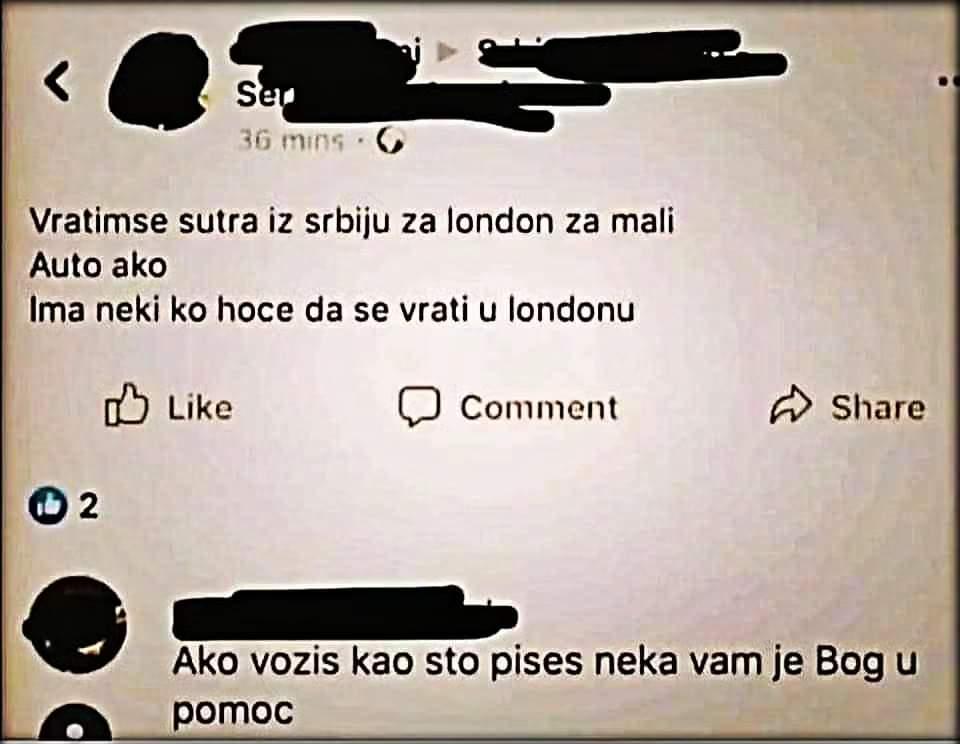Click the triangle arrow between author and group

click(449, 53)
